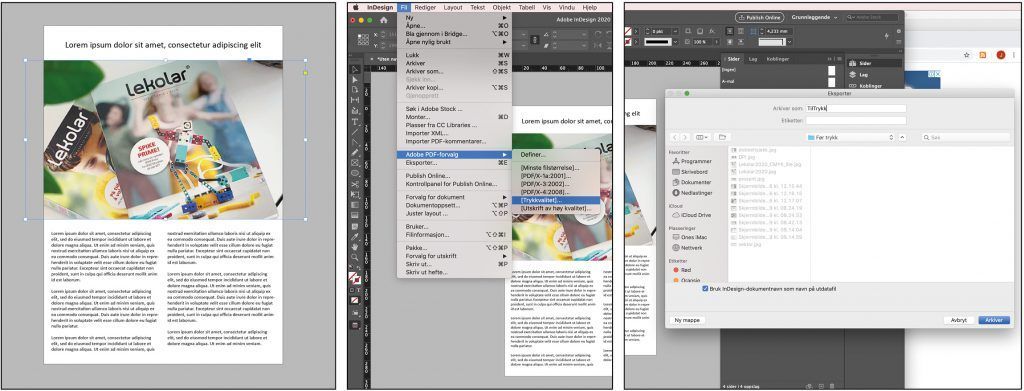The height and width of the screenshot is (391, 1024).
Task: Open the view mode dropdown in Eksporter dialog
Action: 702,137
